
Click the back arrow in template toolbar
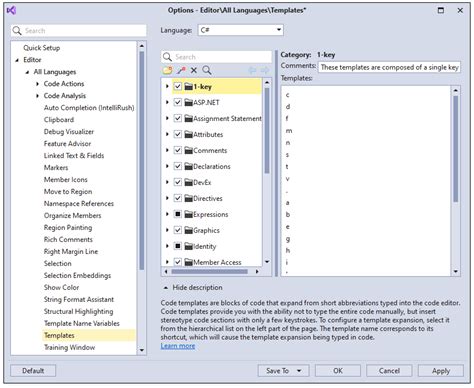pyautogui.click(x=252, y=70)
